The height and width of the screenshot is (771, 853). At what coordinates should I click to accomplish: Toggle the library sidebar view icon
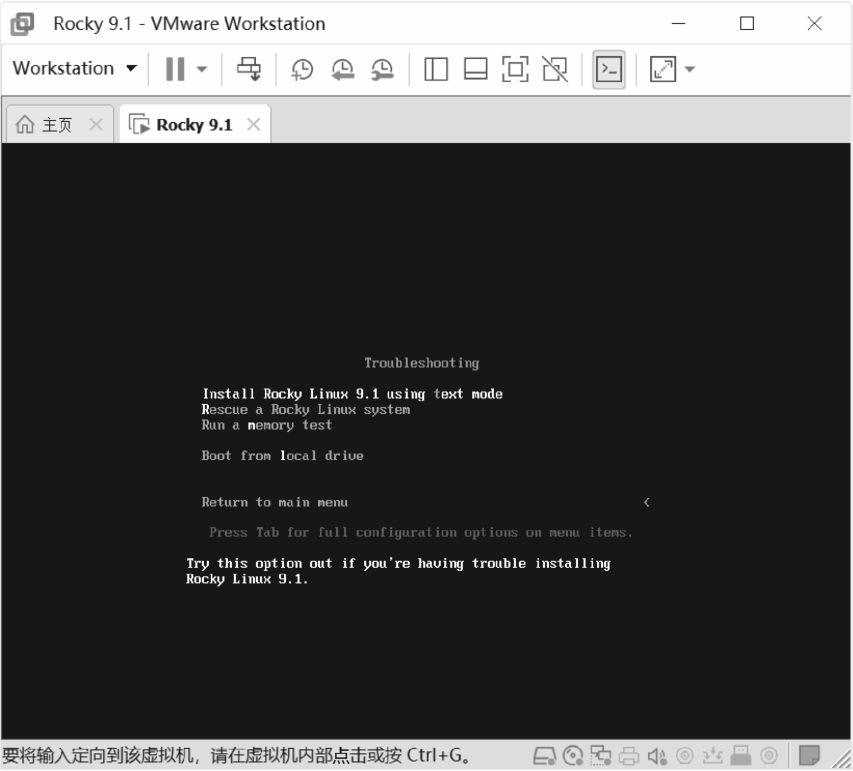point(436,69)
